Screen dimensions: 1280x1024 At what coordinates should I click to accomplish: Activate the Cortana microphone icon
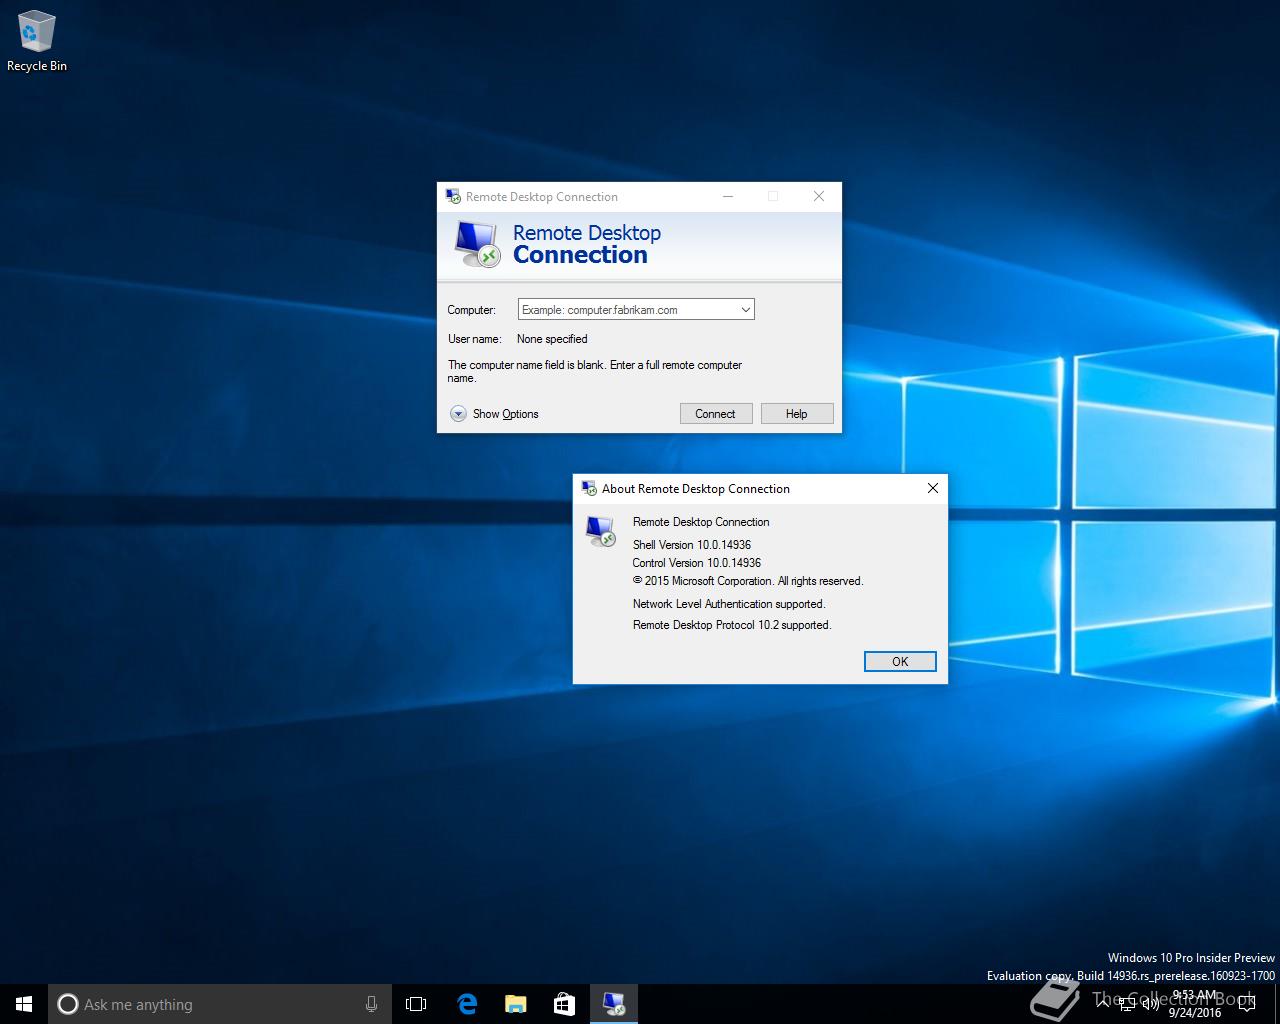[371, 1004]
